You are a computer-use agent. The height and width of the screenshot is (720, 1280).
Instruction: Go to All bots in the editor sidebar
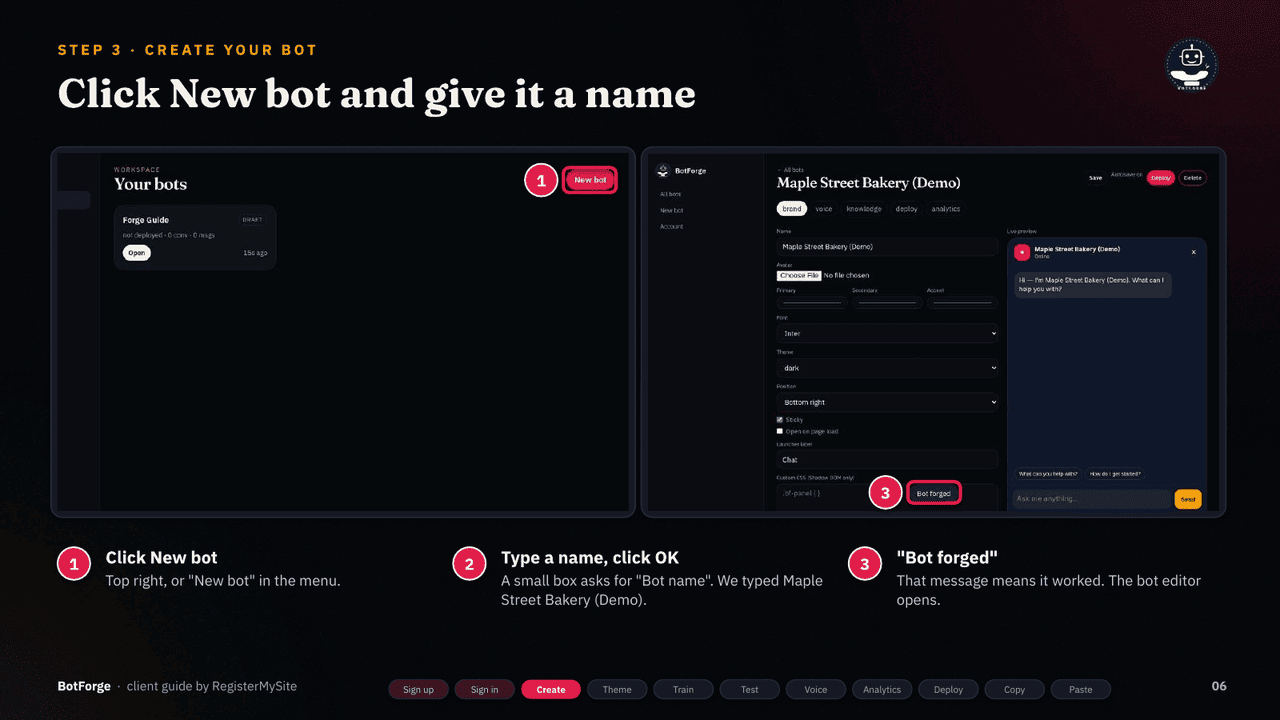(x=670, y=194)
